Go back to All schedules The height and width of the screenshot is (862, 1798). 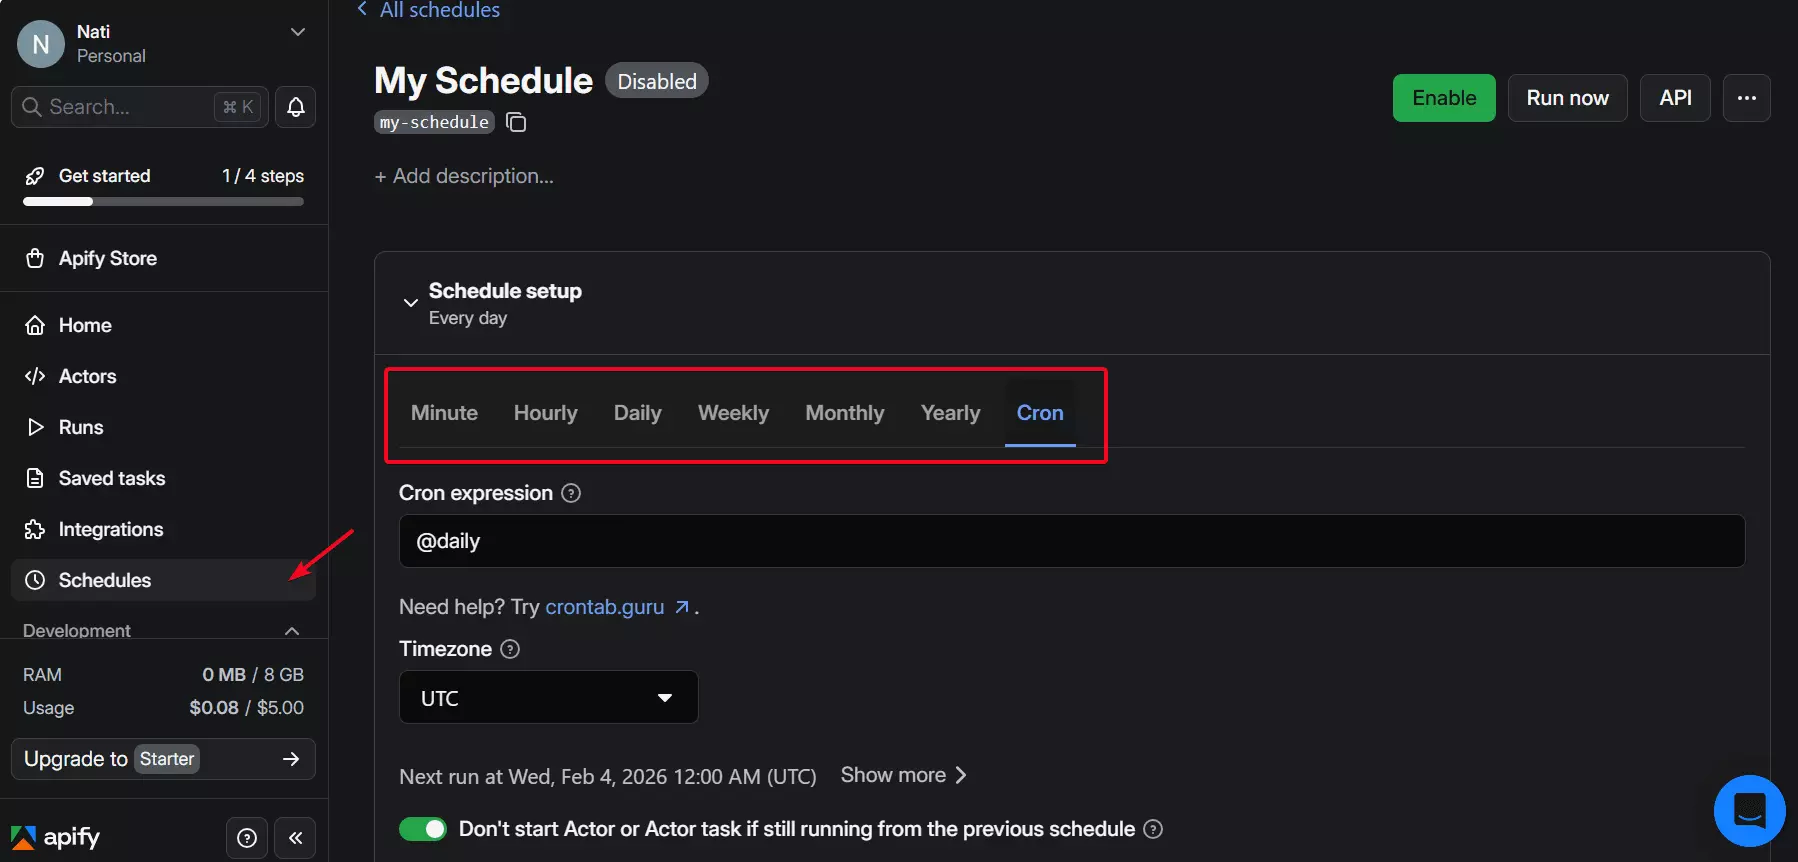click(429, 10)
